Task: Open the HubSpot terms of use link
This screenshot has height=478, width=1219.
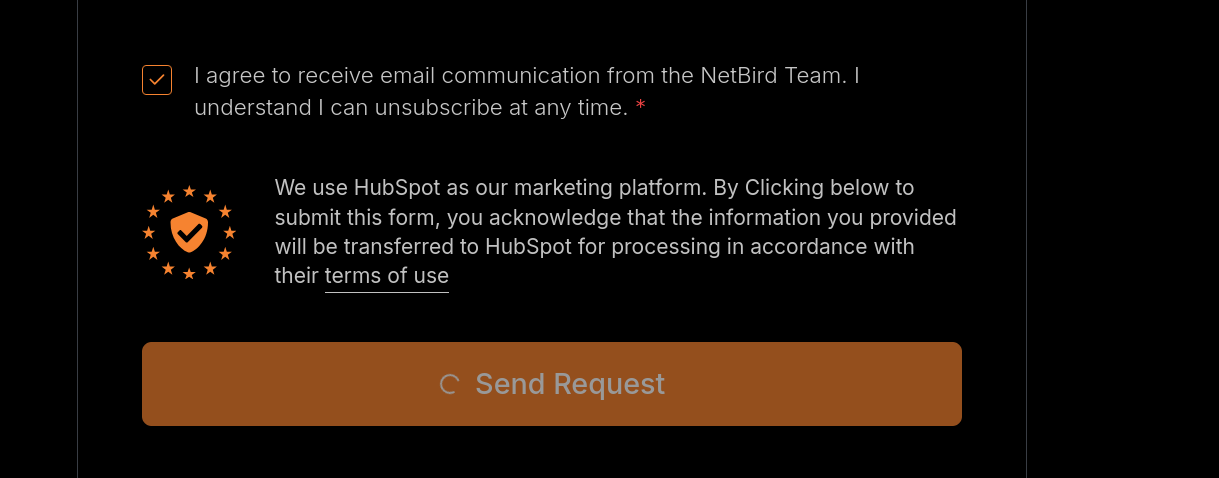Action: point(387,276)
